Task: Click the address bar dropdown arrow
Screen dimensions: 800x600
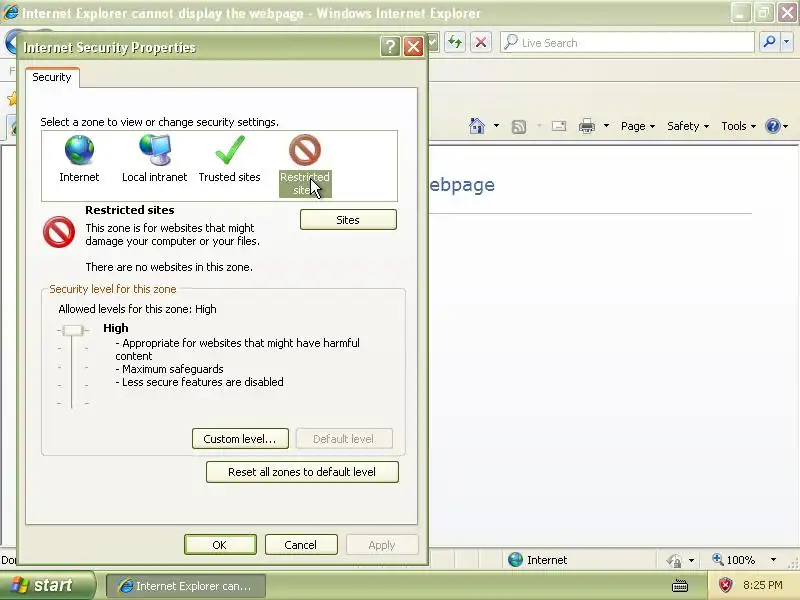Action: click(434, 42)
